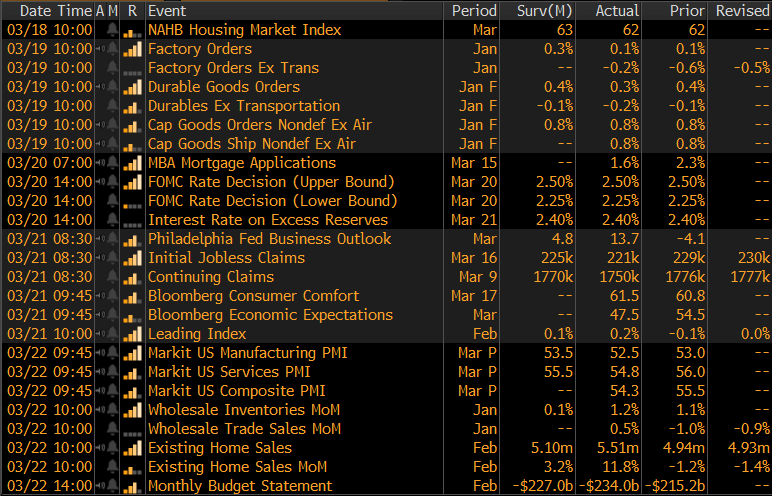This screenshot has height=496, width=772.
Task: Click the relevance bars for MBA Mortgage Applications
Action: [x=132, y=163]
